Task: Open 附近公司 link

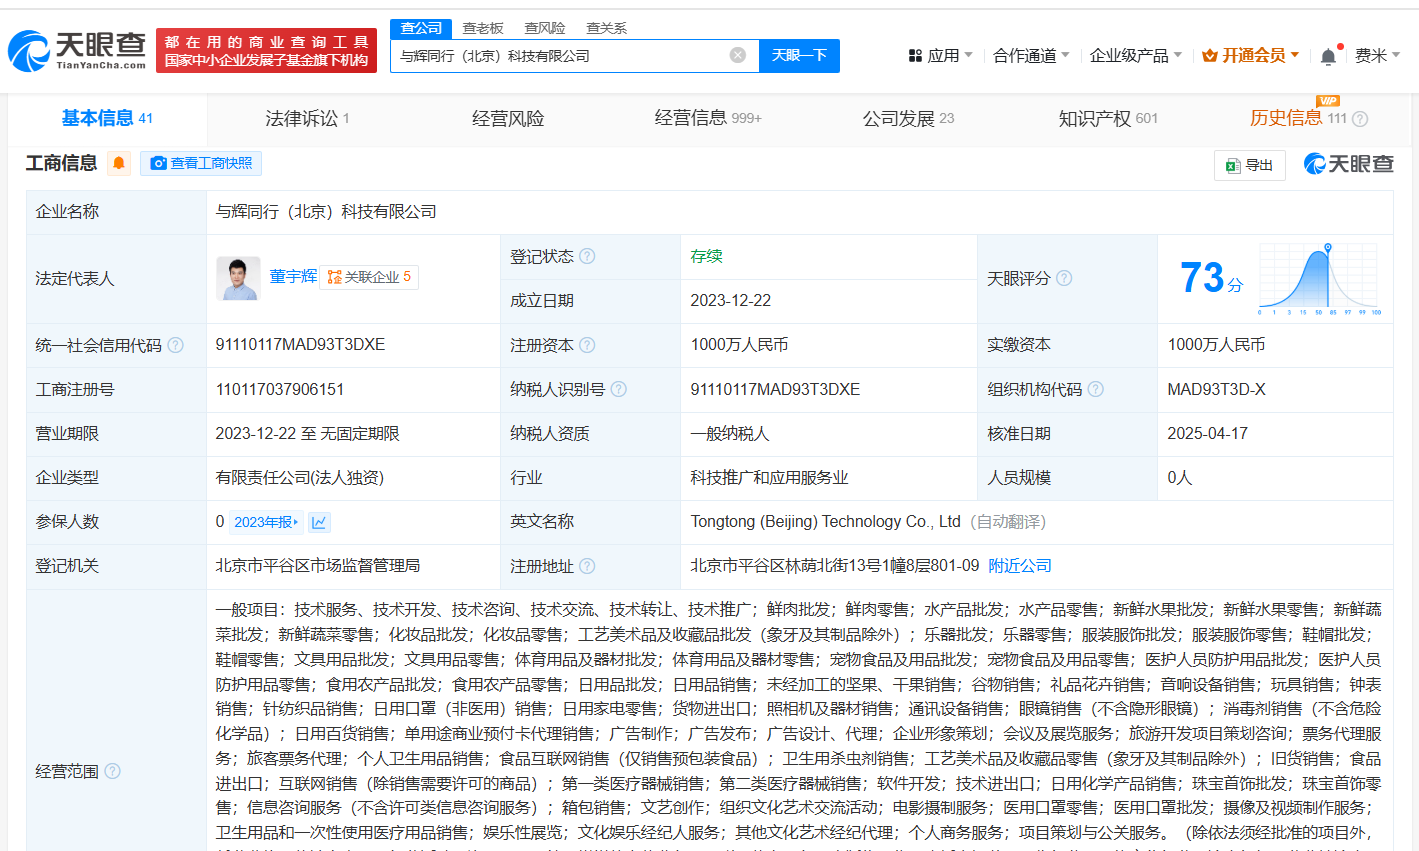Action: [x=1020, y=566]
